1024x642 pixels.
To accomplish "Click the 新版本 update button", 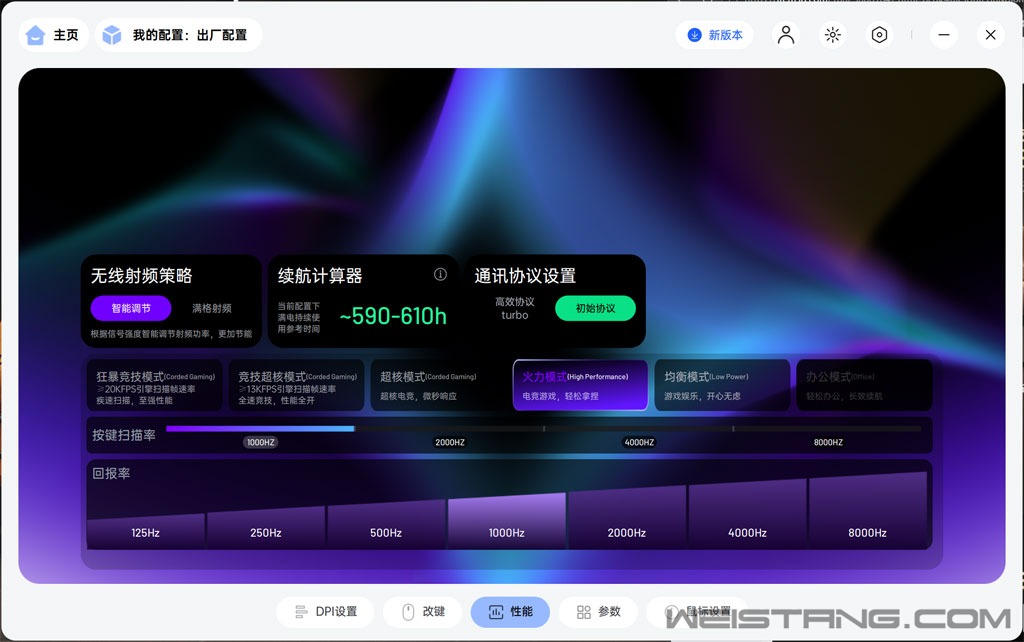I will [x=714, y=35].
